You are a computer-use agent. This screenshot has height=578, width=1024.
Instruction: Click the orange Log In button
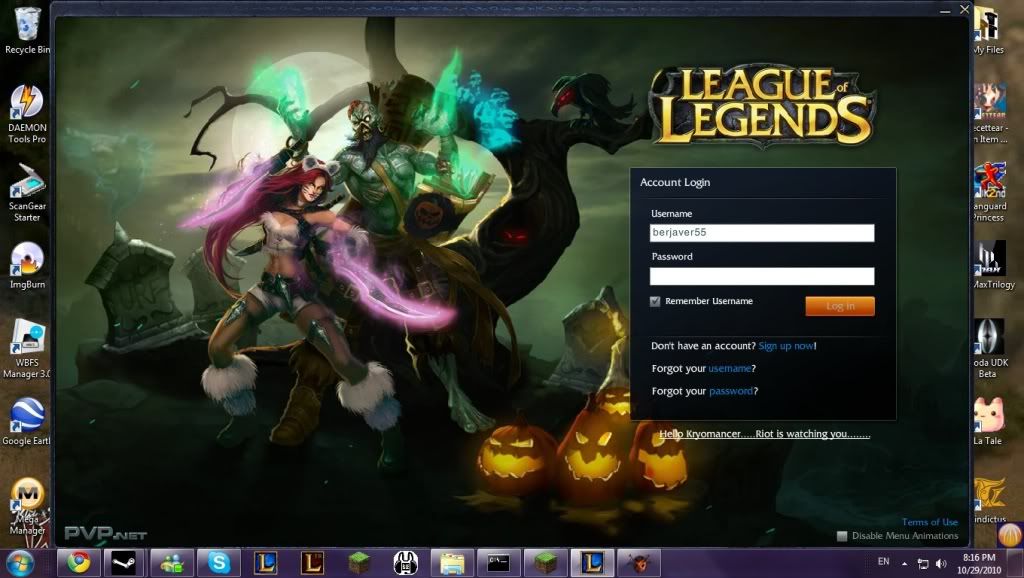840,306
